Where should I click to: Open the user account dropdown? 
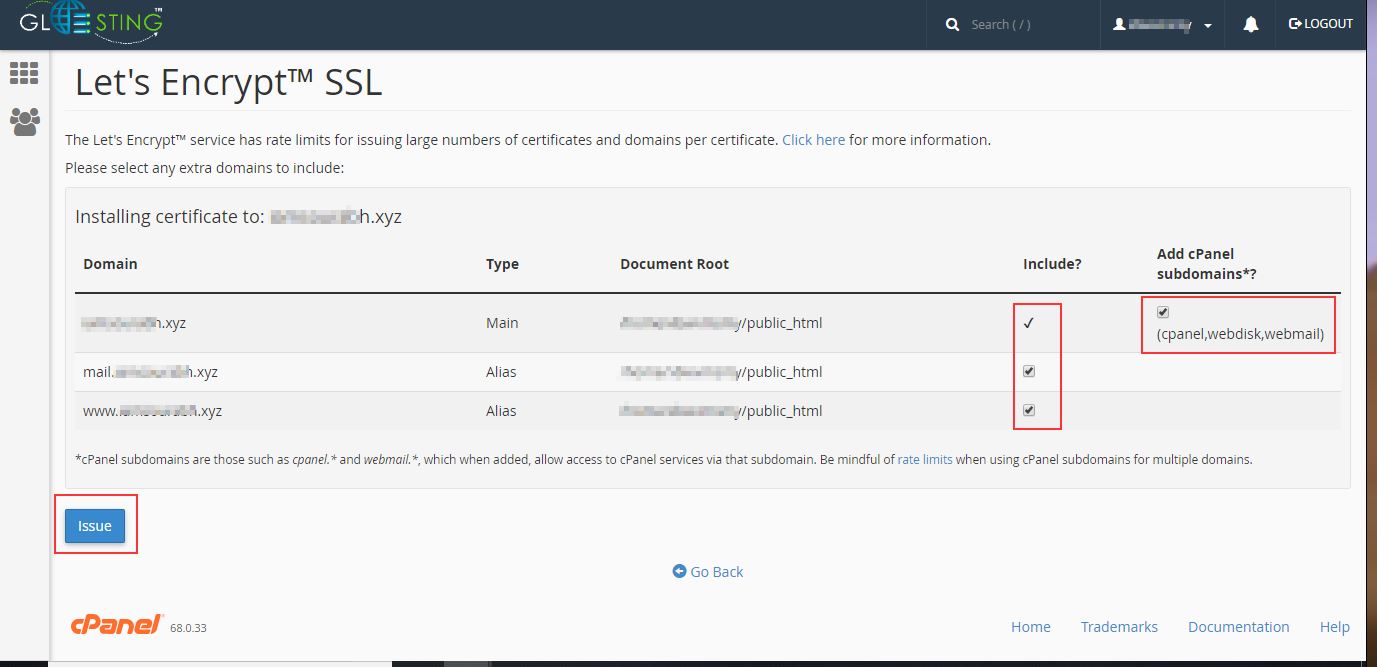point(1163,25)
